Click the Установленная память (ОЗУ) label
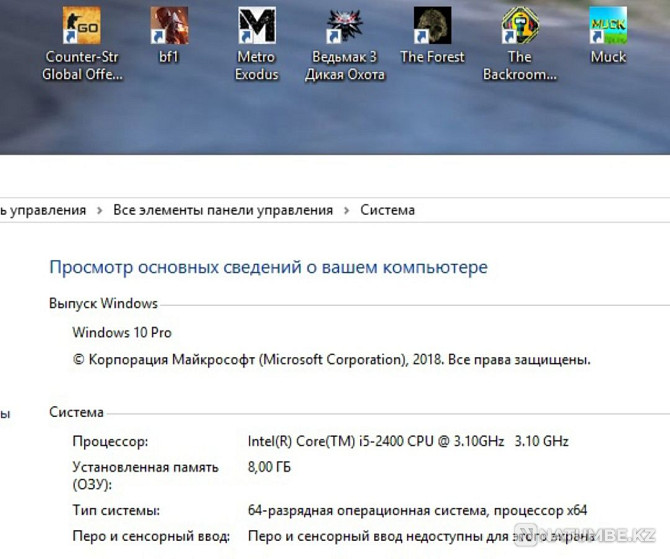Viewport: 670px width, 559px height. click(145, 476)
